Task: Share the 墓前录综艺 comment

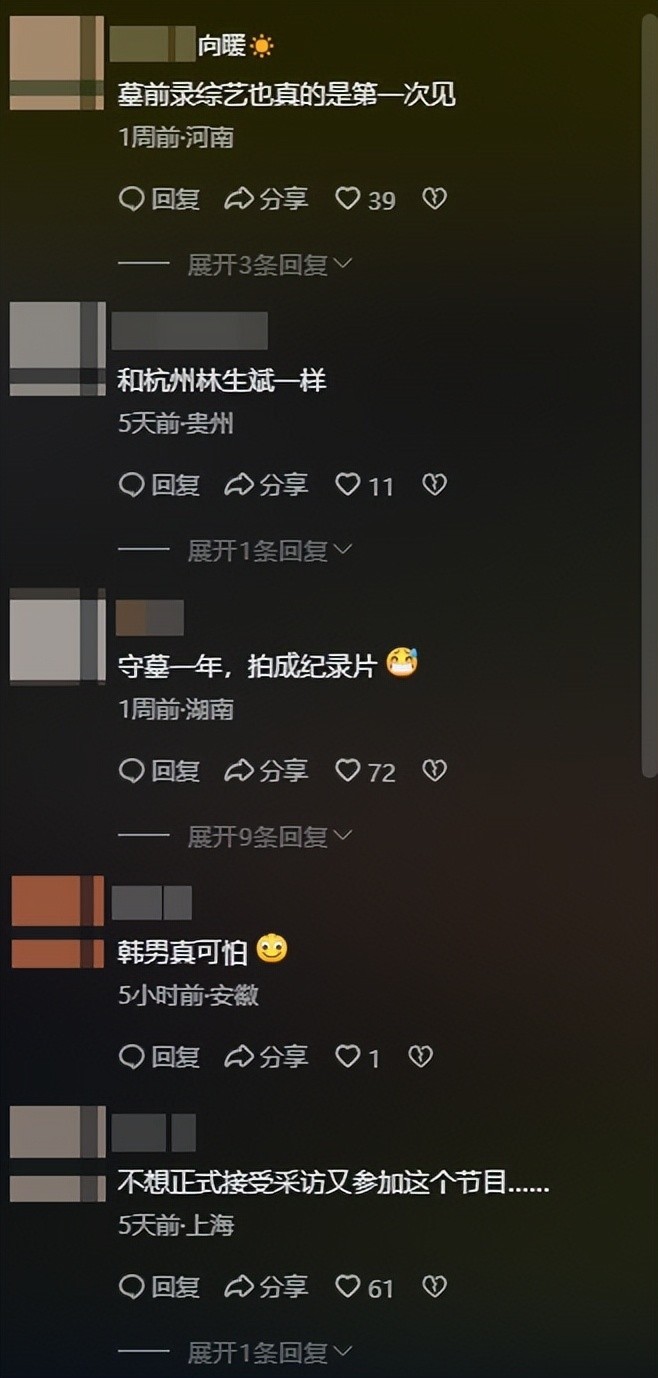Action: click(x=265, y=199)
